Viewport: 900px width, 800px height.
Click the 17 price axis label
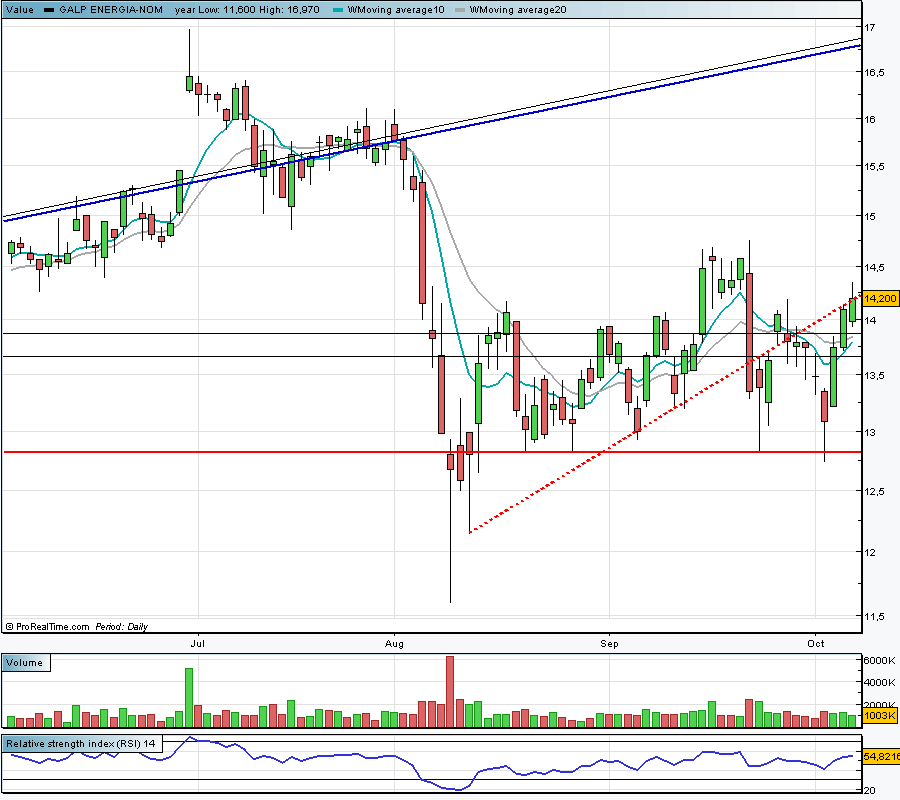pos(870,27)
